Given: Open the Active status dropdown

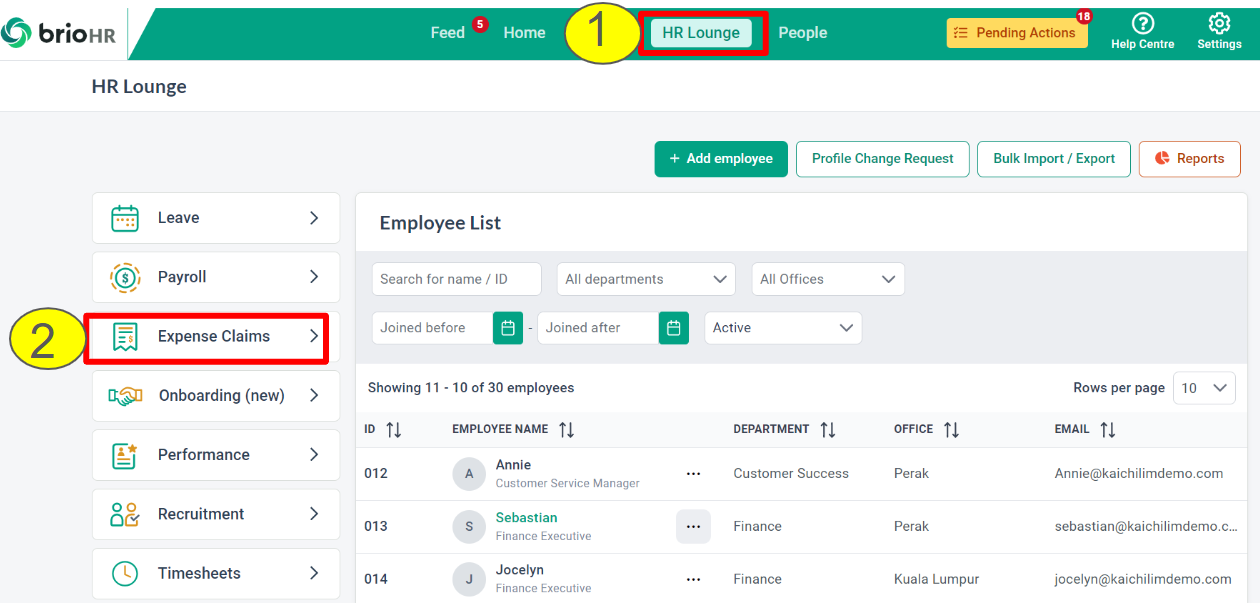Looking at the screenshot, I should coord(783,328).
